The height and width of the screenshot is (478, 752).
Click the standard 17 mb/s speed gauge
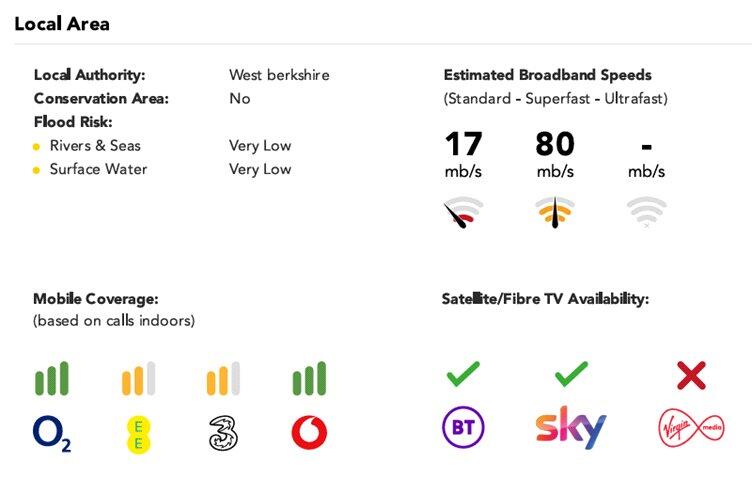463,212
